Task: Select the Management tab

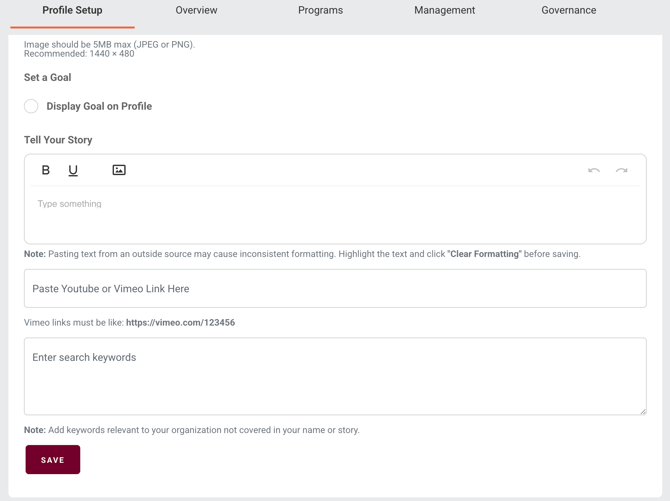Action: (444, 11)
